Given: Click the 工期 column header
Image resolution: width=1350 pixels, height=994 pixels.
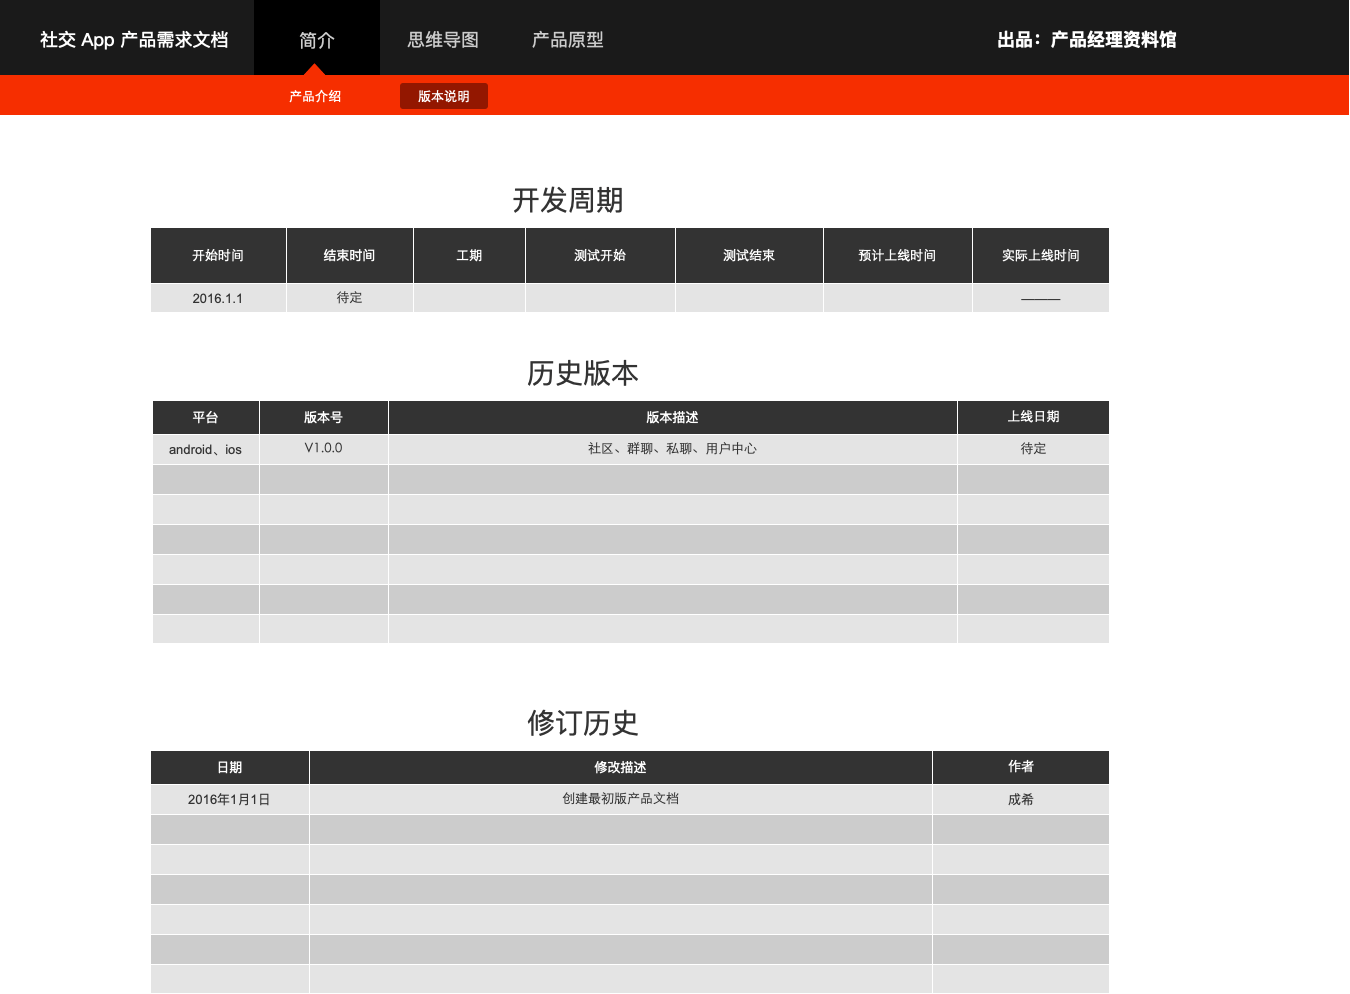Looking at the screenshot, I should (469, 255).
